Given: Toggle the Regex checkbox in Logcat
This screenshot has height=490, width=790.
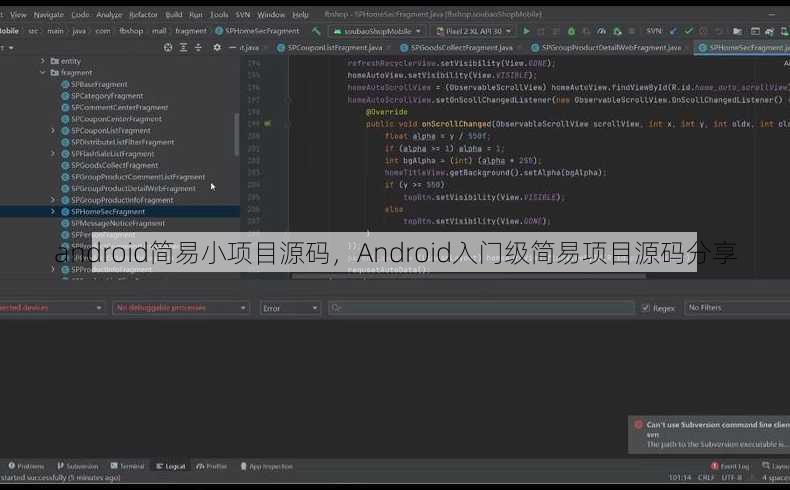Looking at the screenshot, I should [x=645, y=308].
